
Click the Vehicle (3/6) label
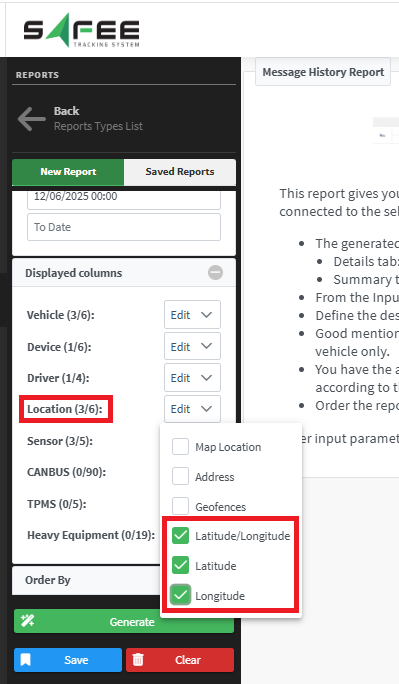click(61, 315)
